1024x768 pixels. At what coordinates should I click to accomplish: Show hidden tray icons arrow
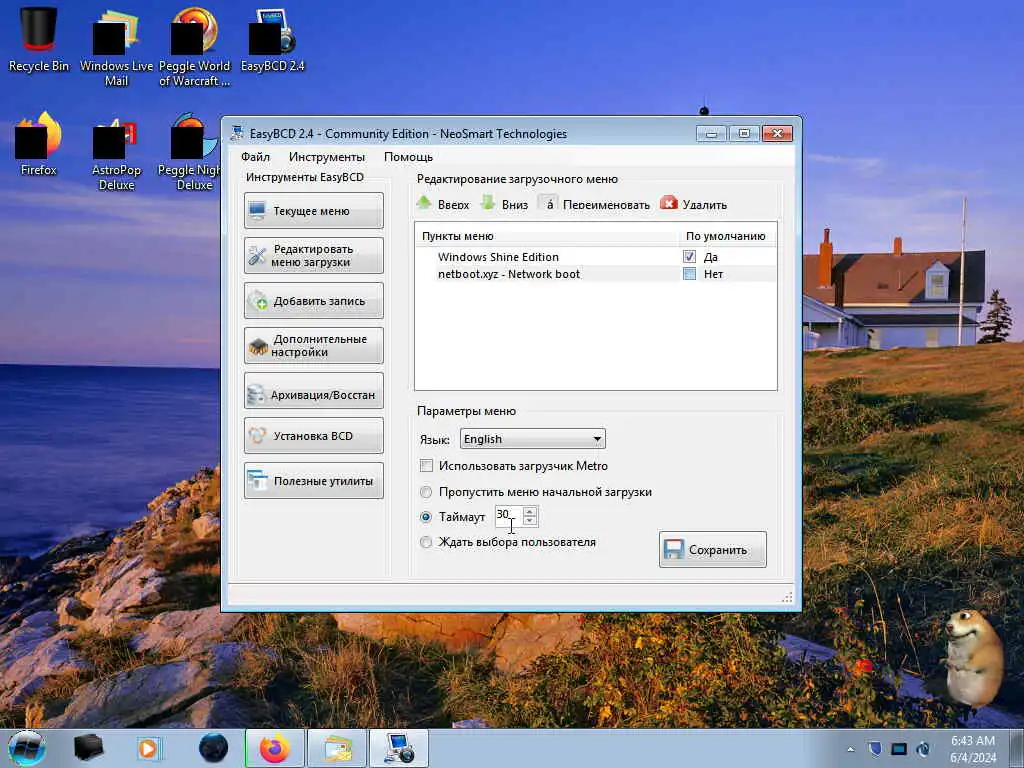pyautogui.click(x=850, y=749)
